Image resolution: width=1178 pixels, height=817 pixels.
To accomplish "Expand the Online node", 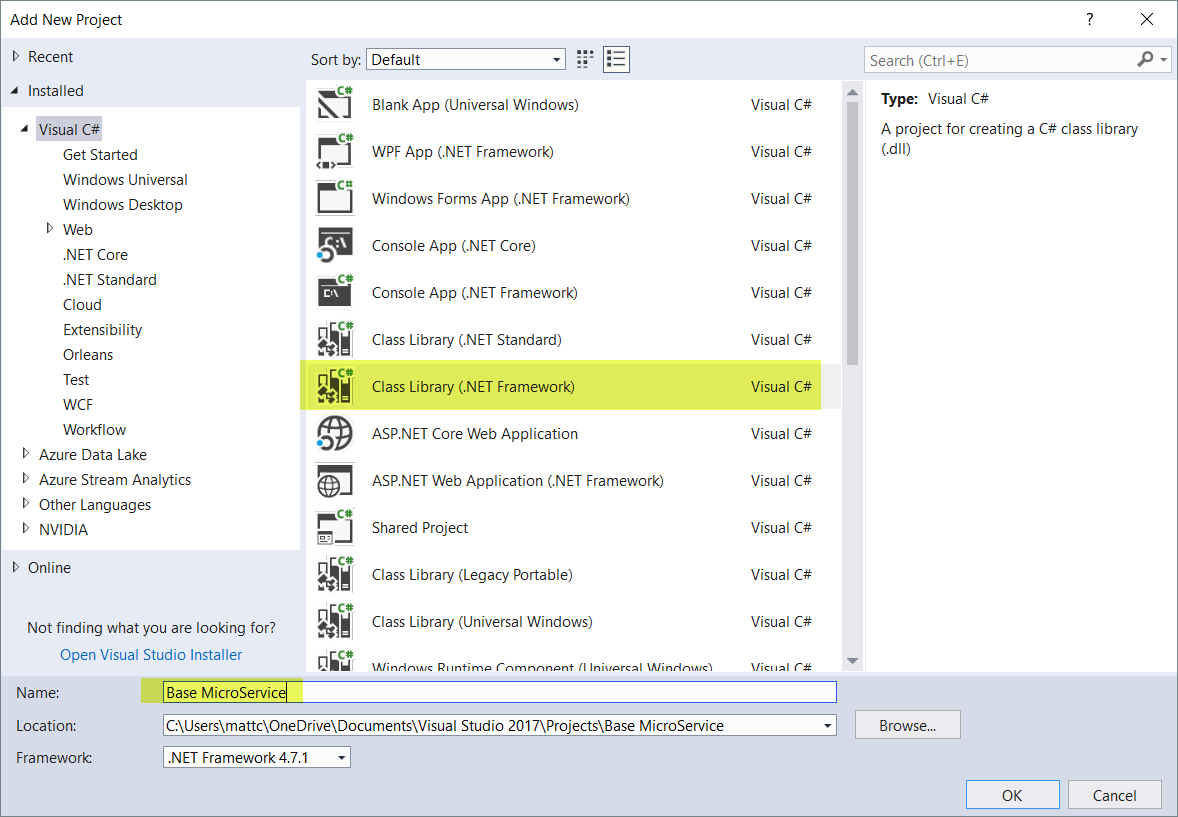I will coord(16,567).
